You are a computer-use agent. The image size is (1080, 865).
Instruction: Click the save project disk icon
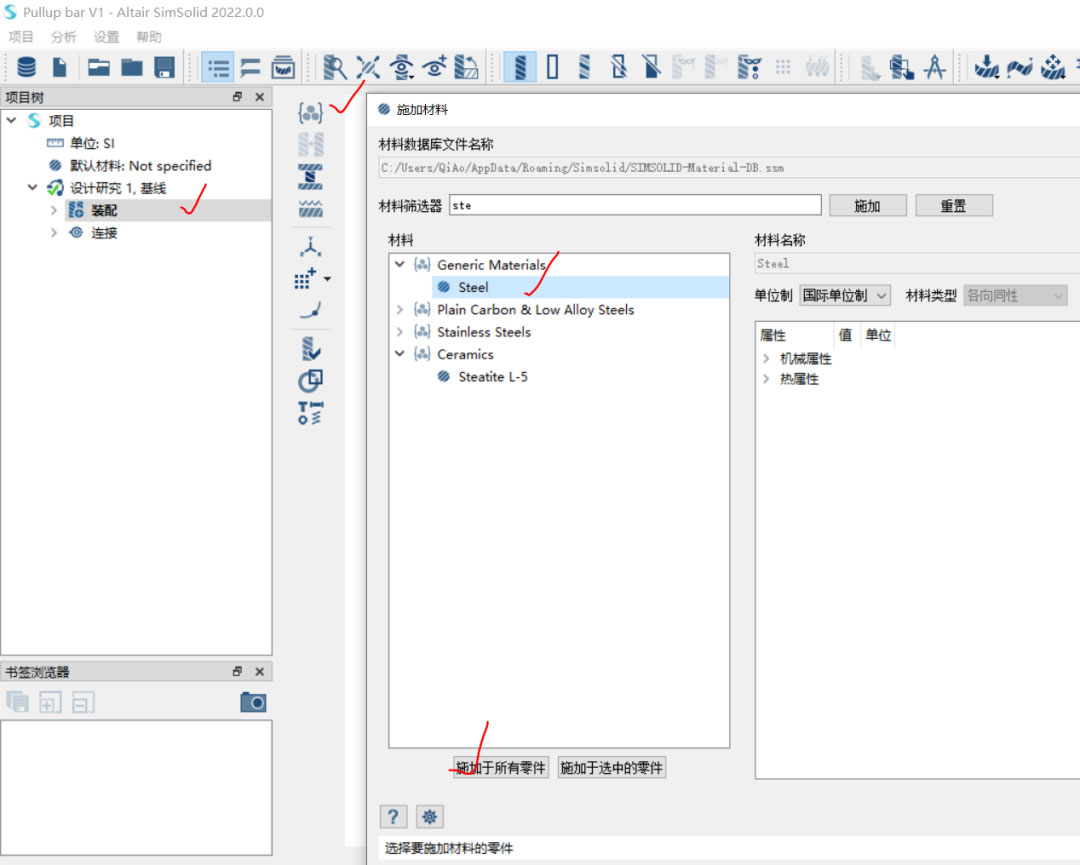coord(165,67)
